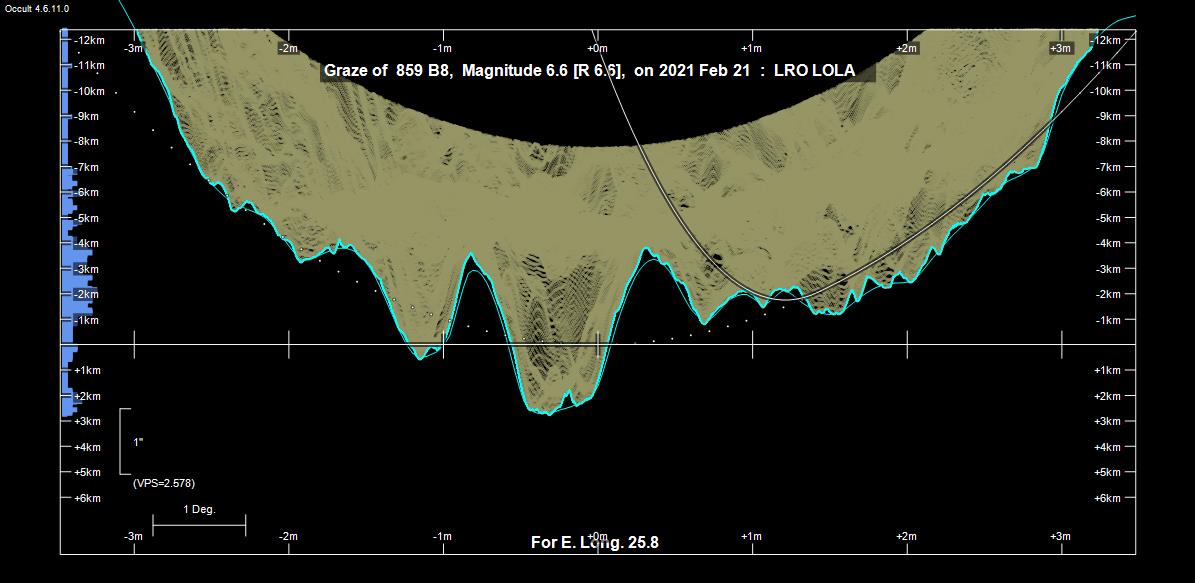Screen dimensions: 1195x583
Task: Click the graze title text for 859 B8
Action: (589, 72)
